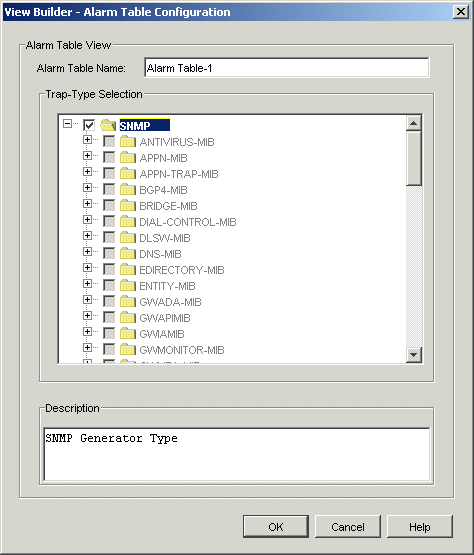Toggle the APPN-MIB checkbox
474x555 pixels.
[x=109, y=158]
